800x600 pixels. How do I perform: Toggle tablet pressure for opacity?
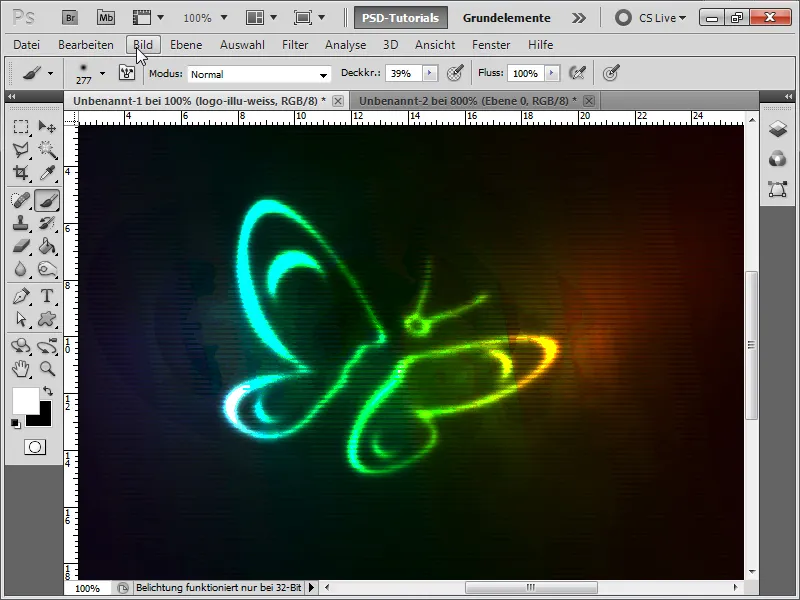pyautogui.click(x=455, y=73)
